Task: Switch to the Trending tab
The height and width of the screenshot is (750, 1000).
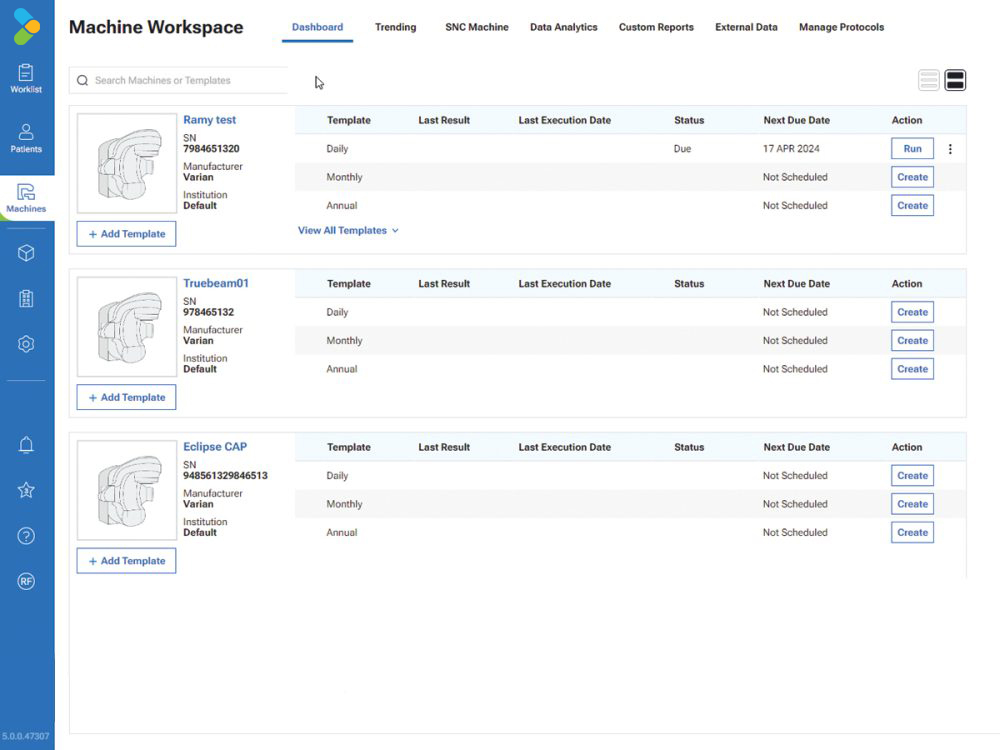Action: tap(395, 27)
